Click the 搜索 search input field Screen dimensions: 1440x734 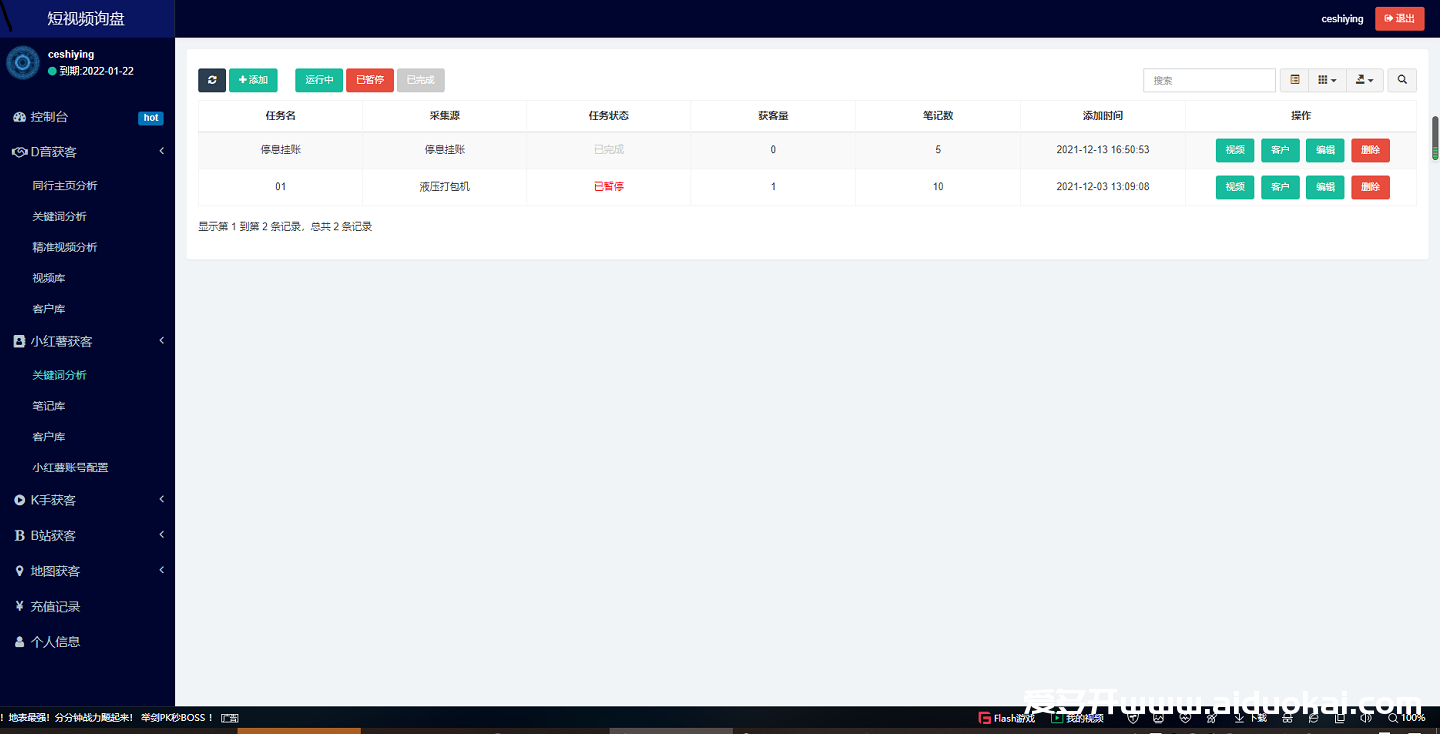[x=1209, y=80]
